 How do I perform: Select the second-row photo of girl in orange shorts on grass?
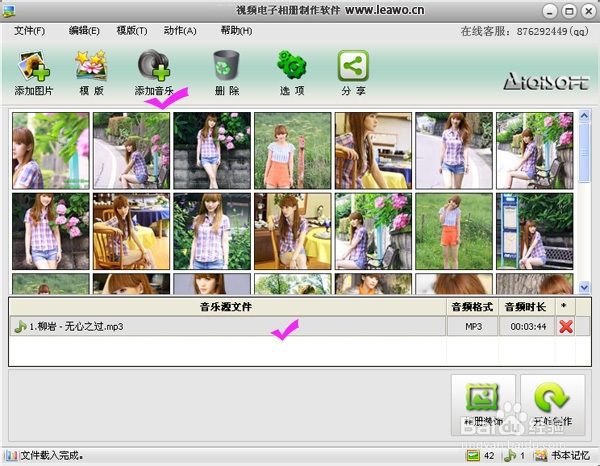click(454, 231)
